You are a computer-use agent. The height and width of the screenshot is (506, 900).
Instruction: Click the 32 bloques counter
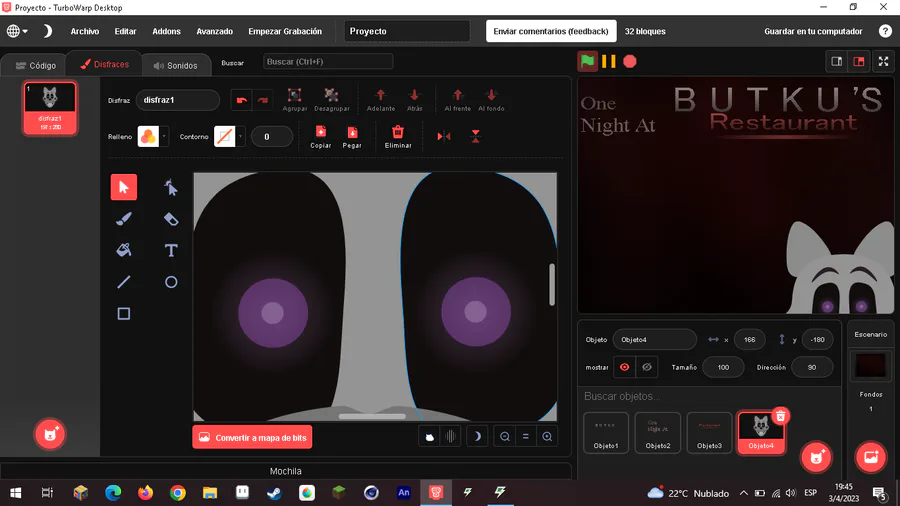(645, 31)
